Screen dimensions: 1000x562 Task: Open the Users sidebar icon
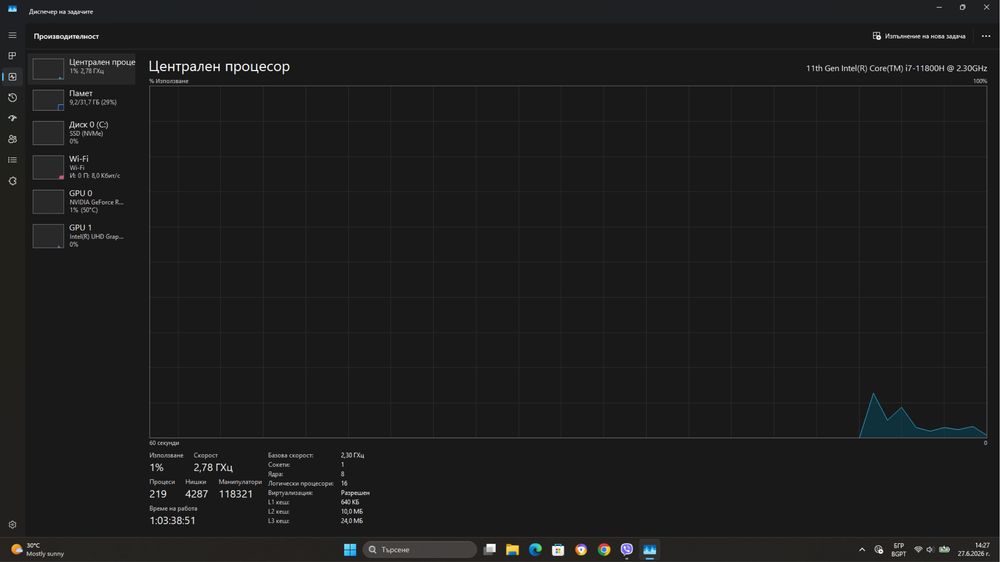coord(12,139)
